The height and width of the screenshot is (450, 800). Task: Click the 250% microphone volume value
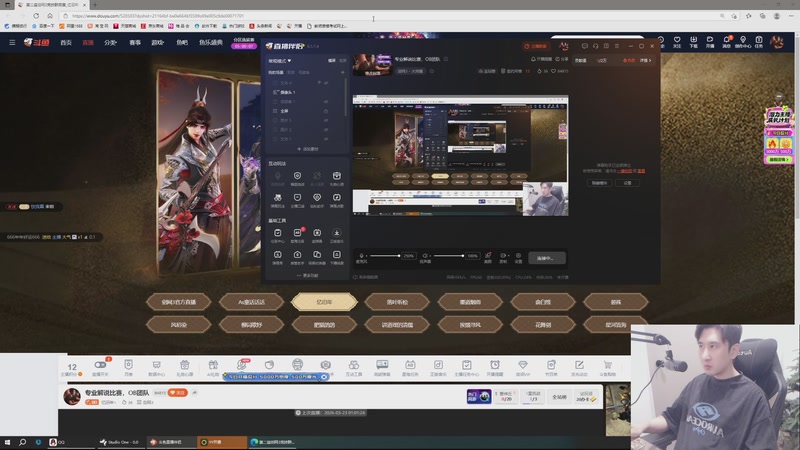pyautogui.click(x=409, y=256)
